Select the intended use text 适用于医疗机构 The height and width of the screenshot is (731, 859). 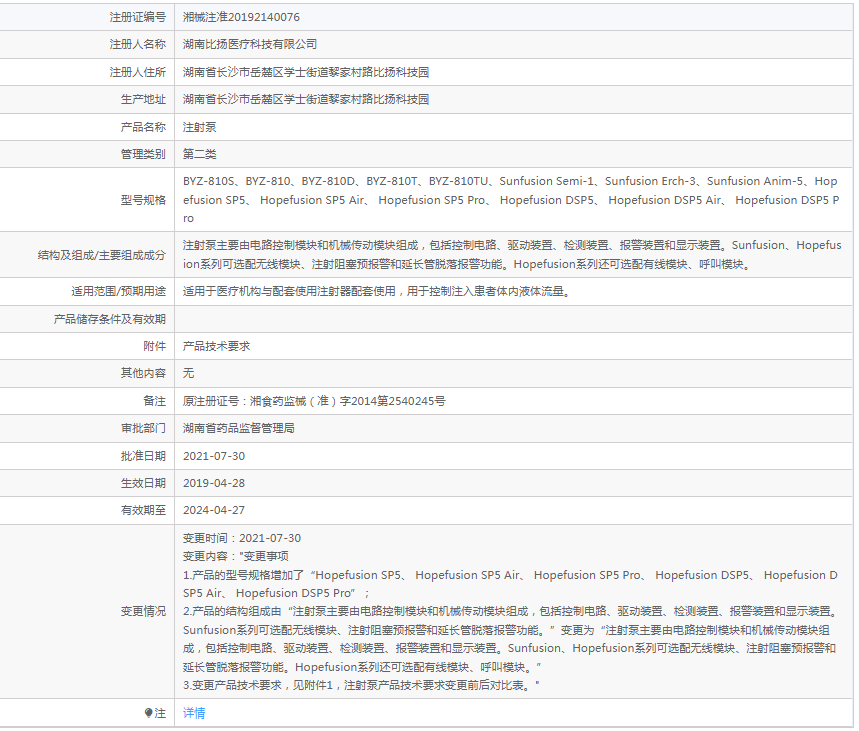coord(376,292)
